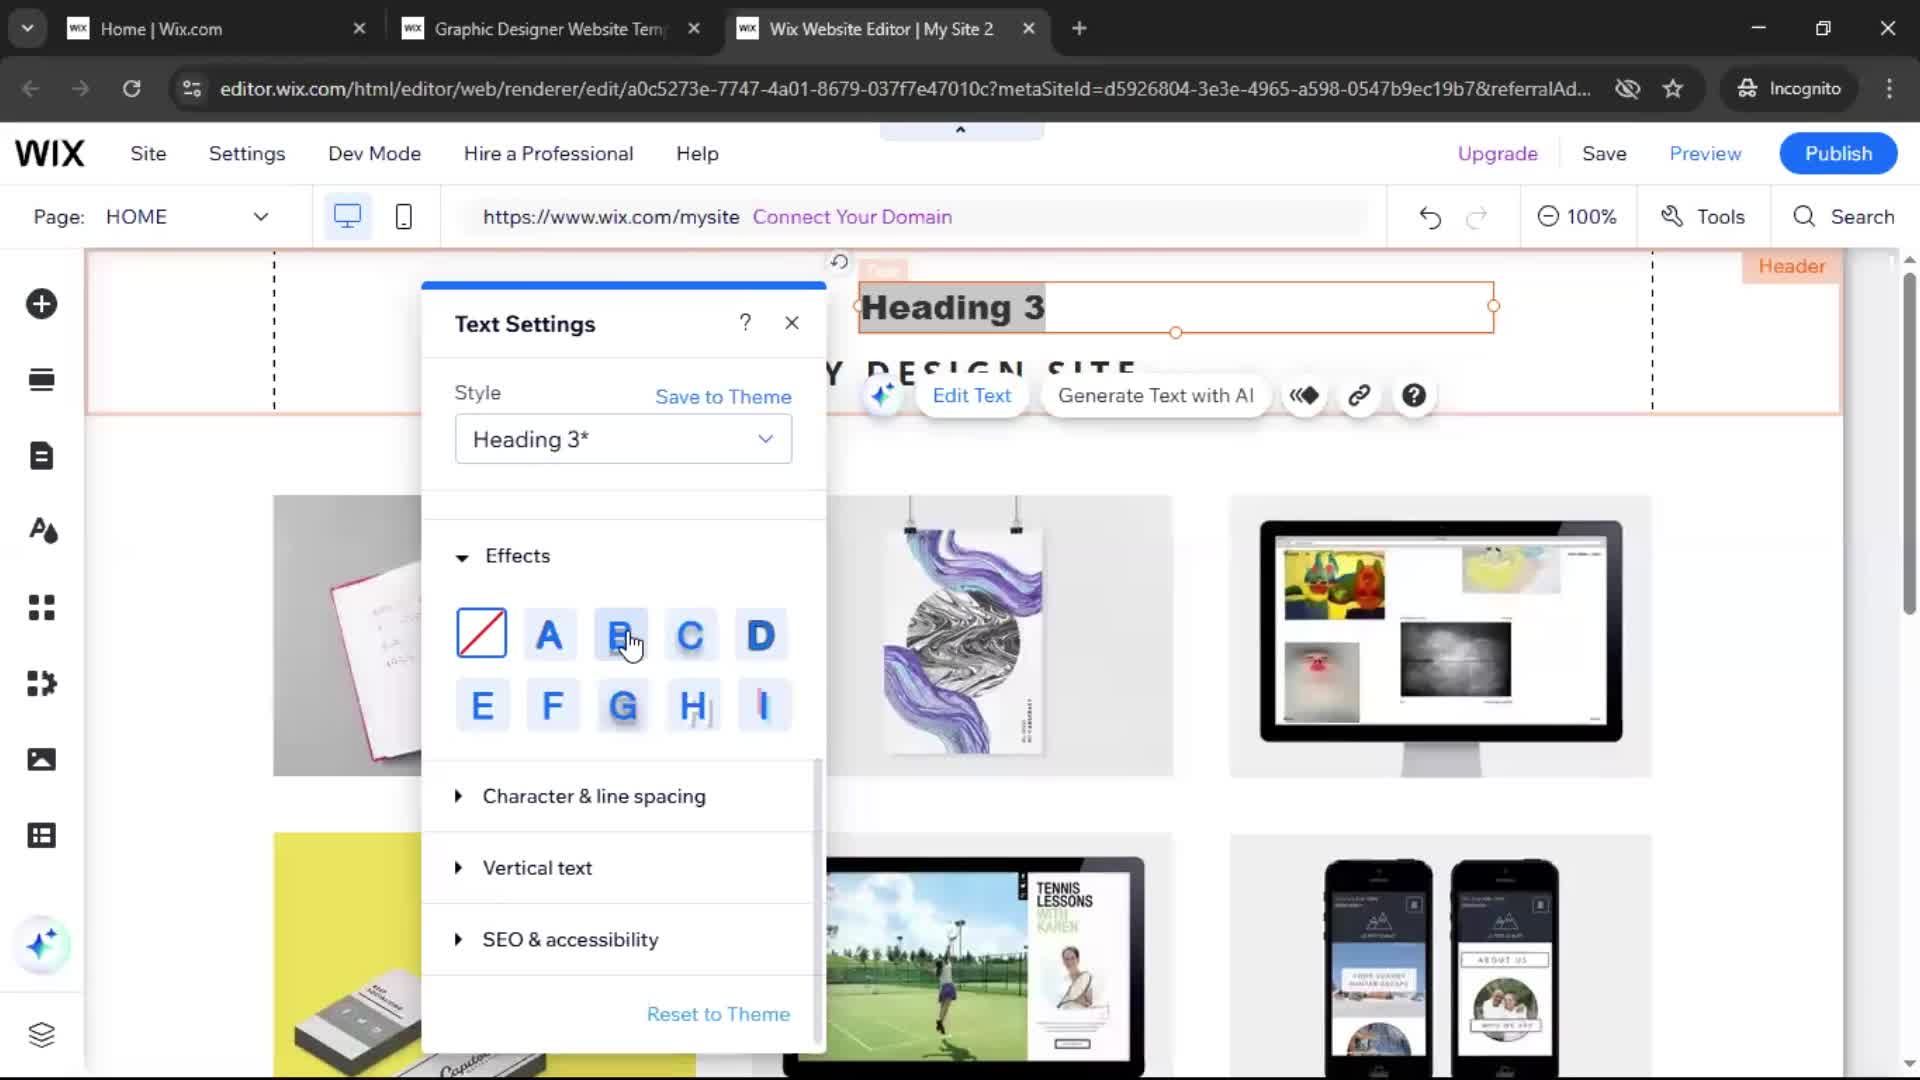Image resolution: width=1920 pixels, height=1080 pixels.
Task: Click Connect Your Domain link
Action: (x=852, y=217)
